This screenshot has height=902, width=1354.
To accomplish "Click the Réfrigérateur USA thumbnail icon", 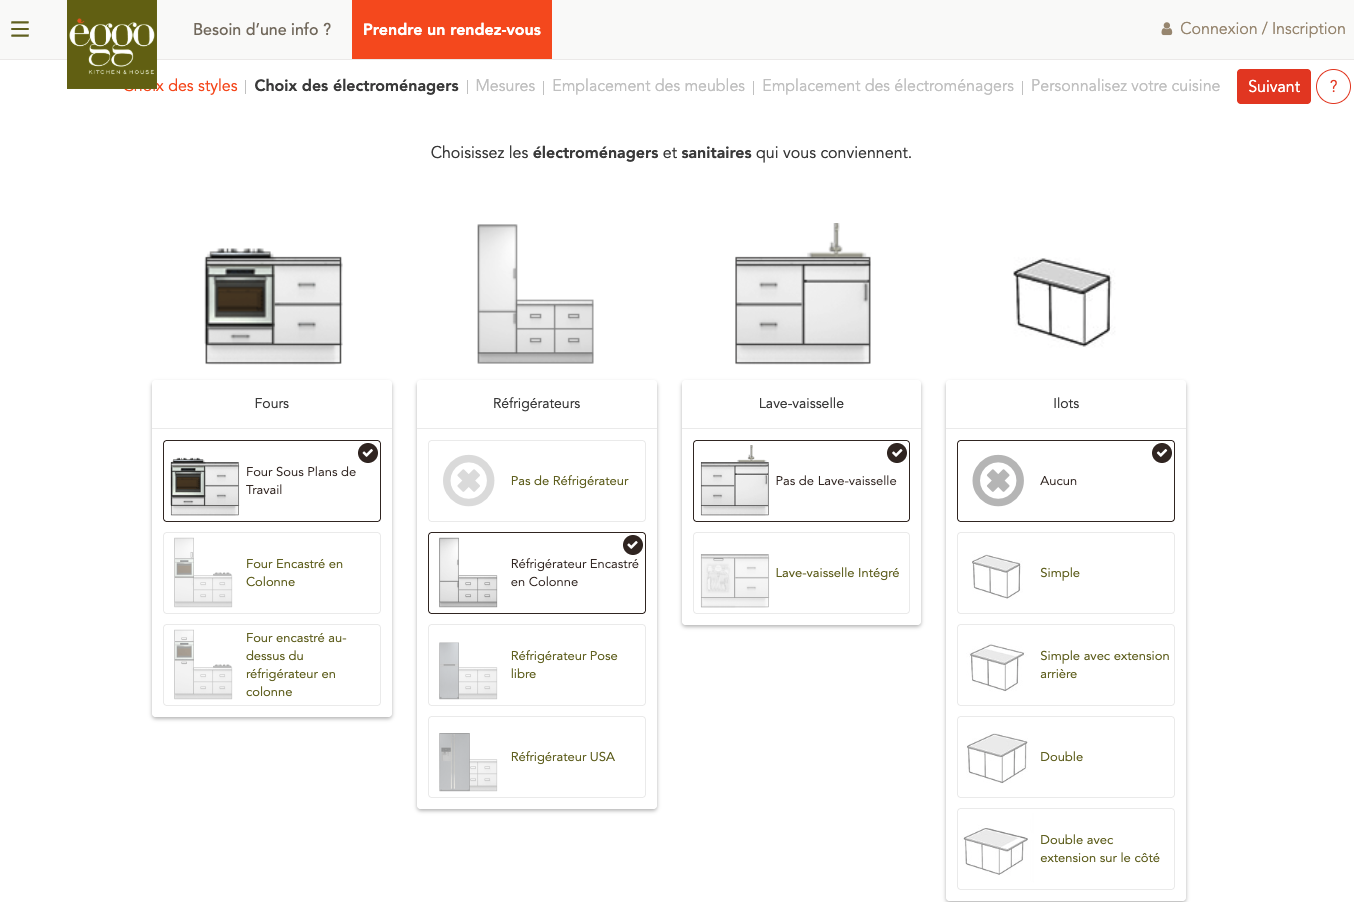I will click(467, 764).
